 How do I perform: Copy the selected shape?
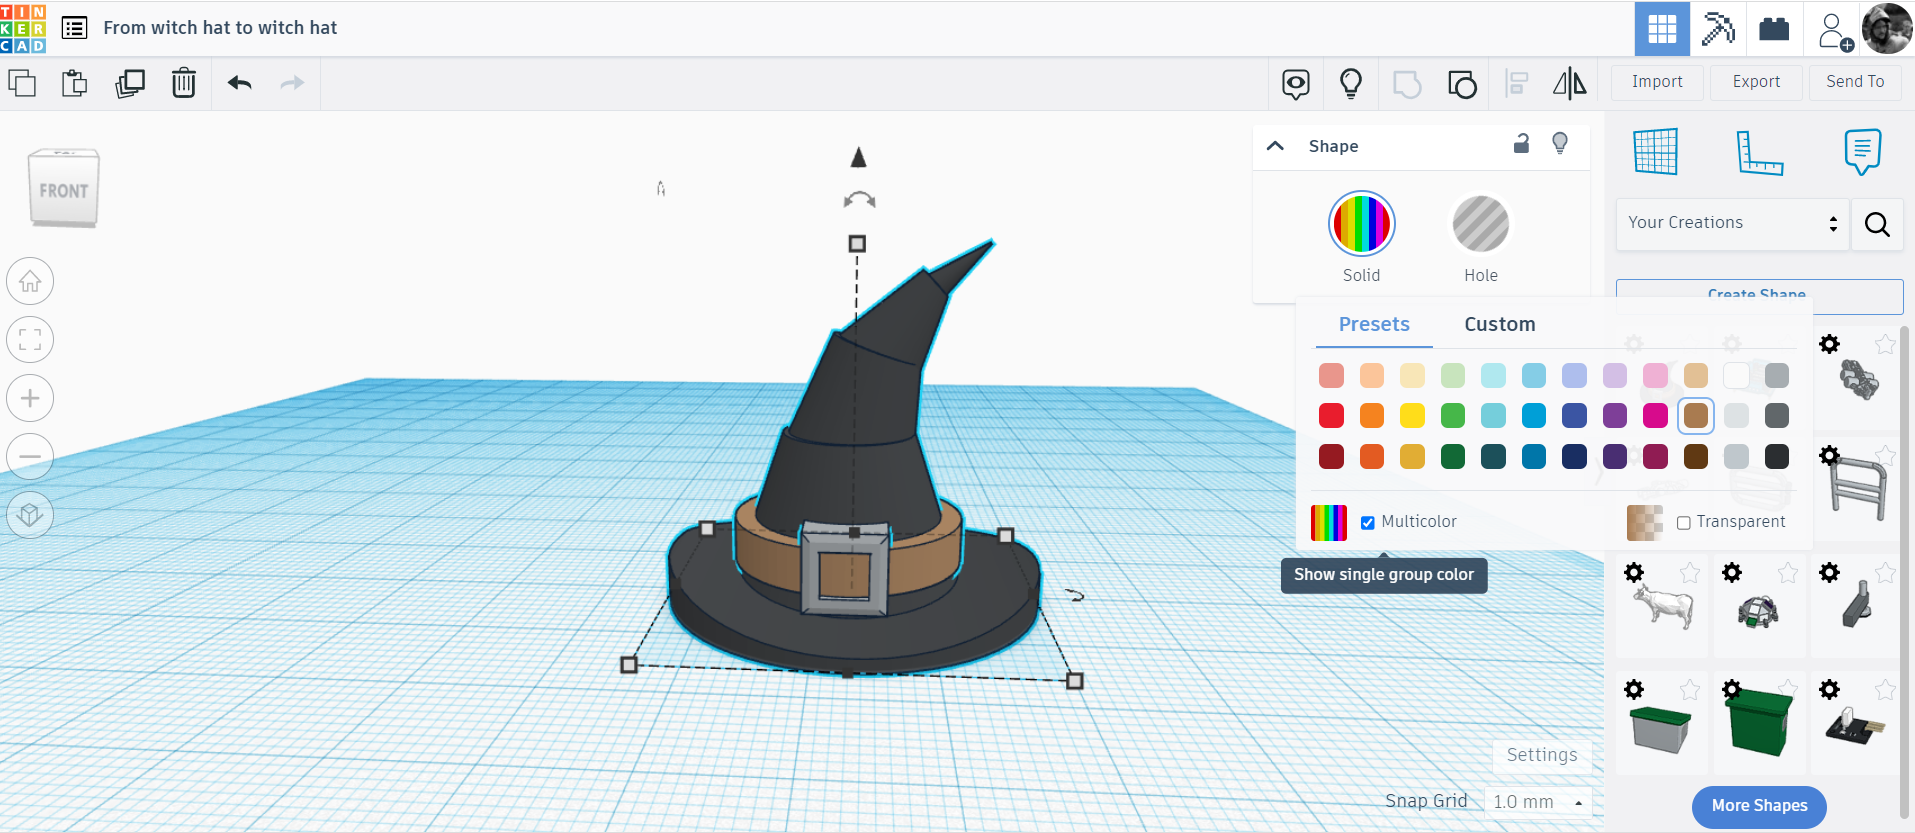(22, 83)
